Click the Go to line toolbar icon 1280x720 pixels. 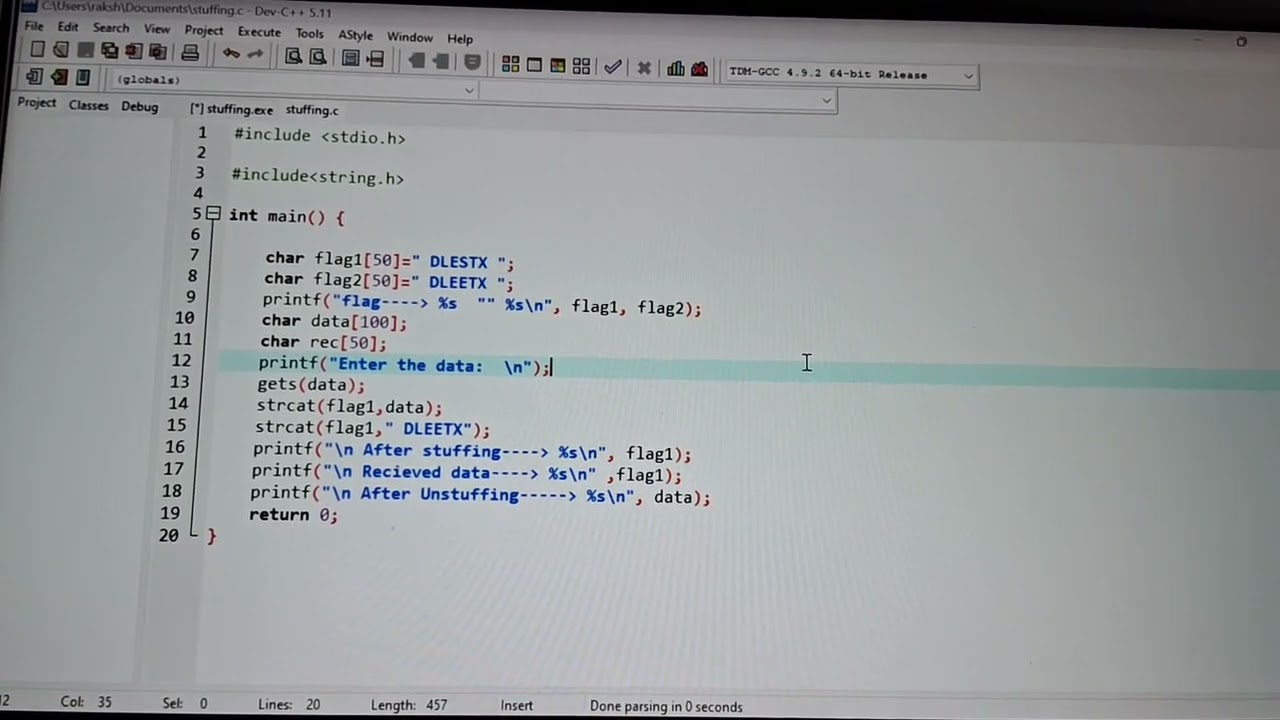pos(375,59)
